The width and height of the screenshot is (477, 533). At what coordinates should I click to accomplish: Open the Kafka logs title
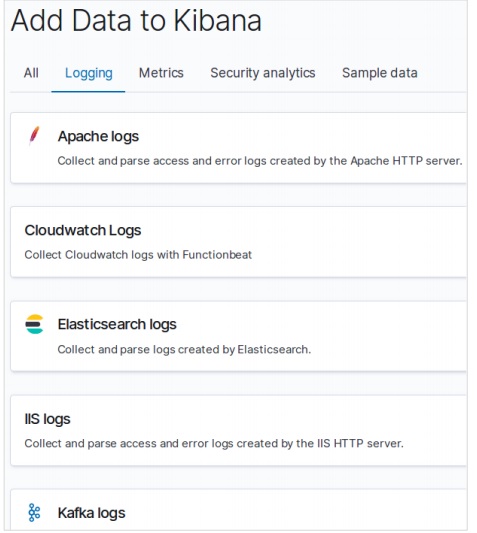(91, 513)
